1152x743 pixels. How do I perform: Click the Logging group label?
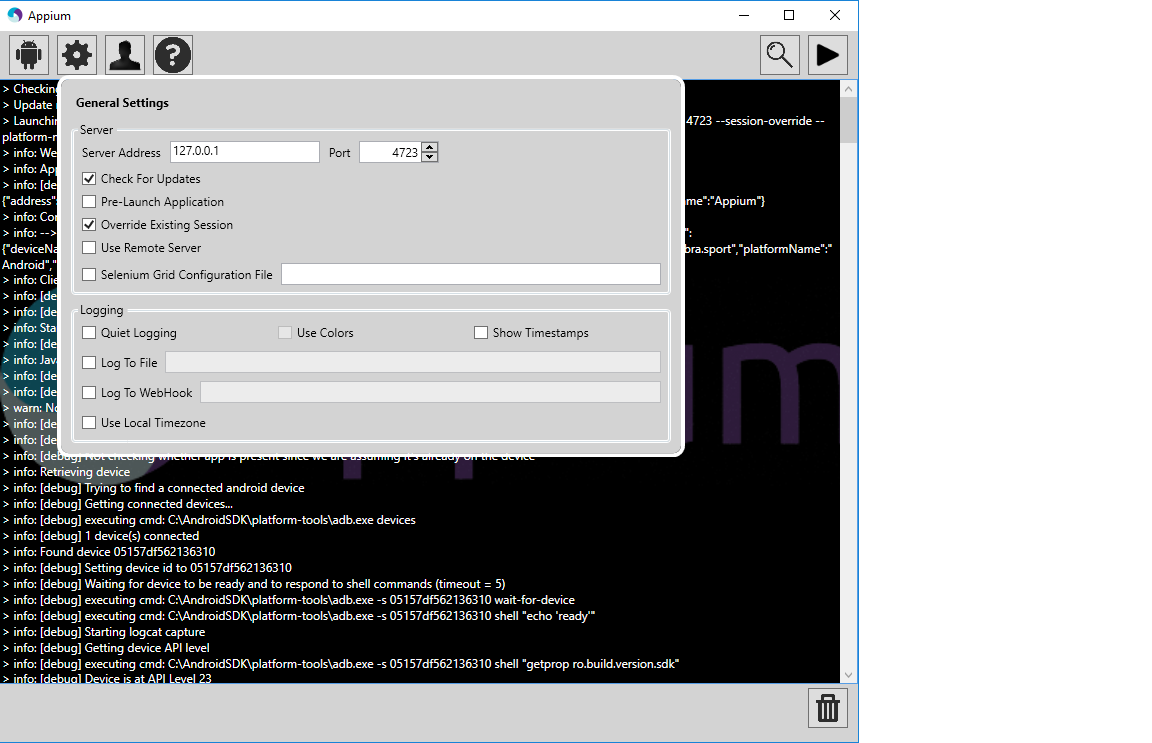click(x=101, y=310)
